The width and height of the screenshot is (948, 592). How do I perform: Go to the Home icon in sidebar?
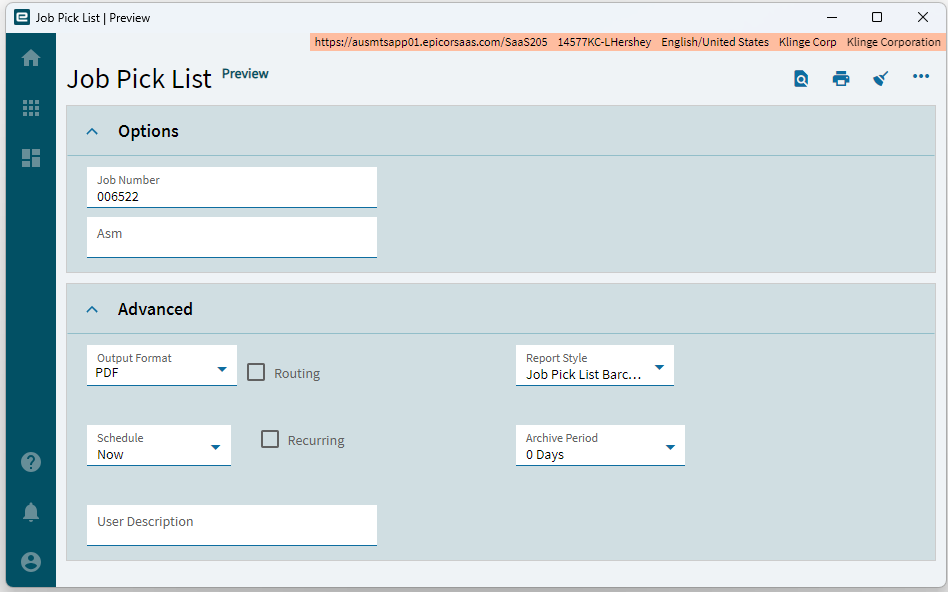[31, 58]
